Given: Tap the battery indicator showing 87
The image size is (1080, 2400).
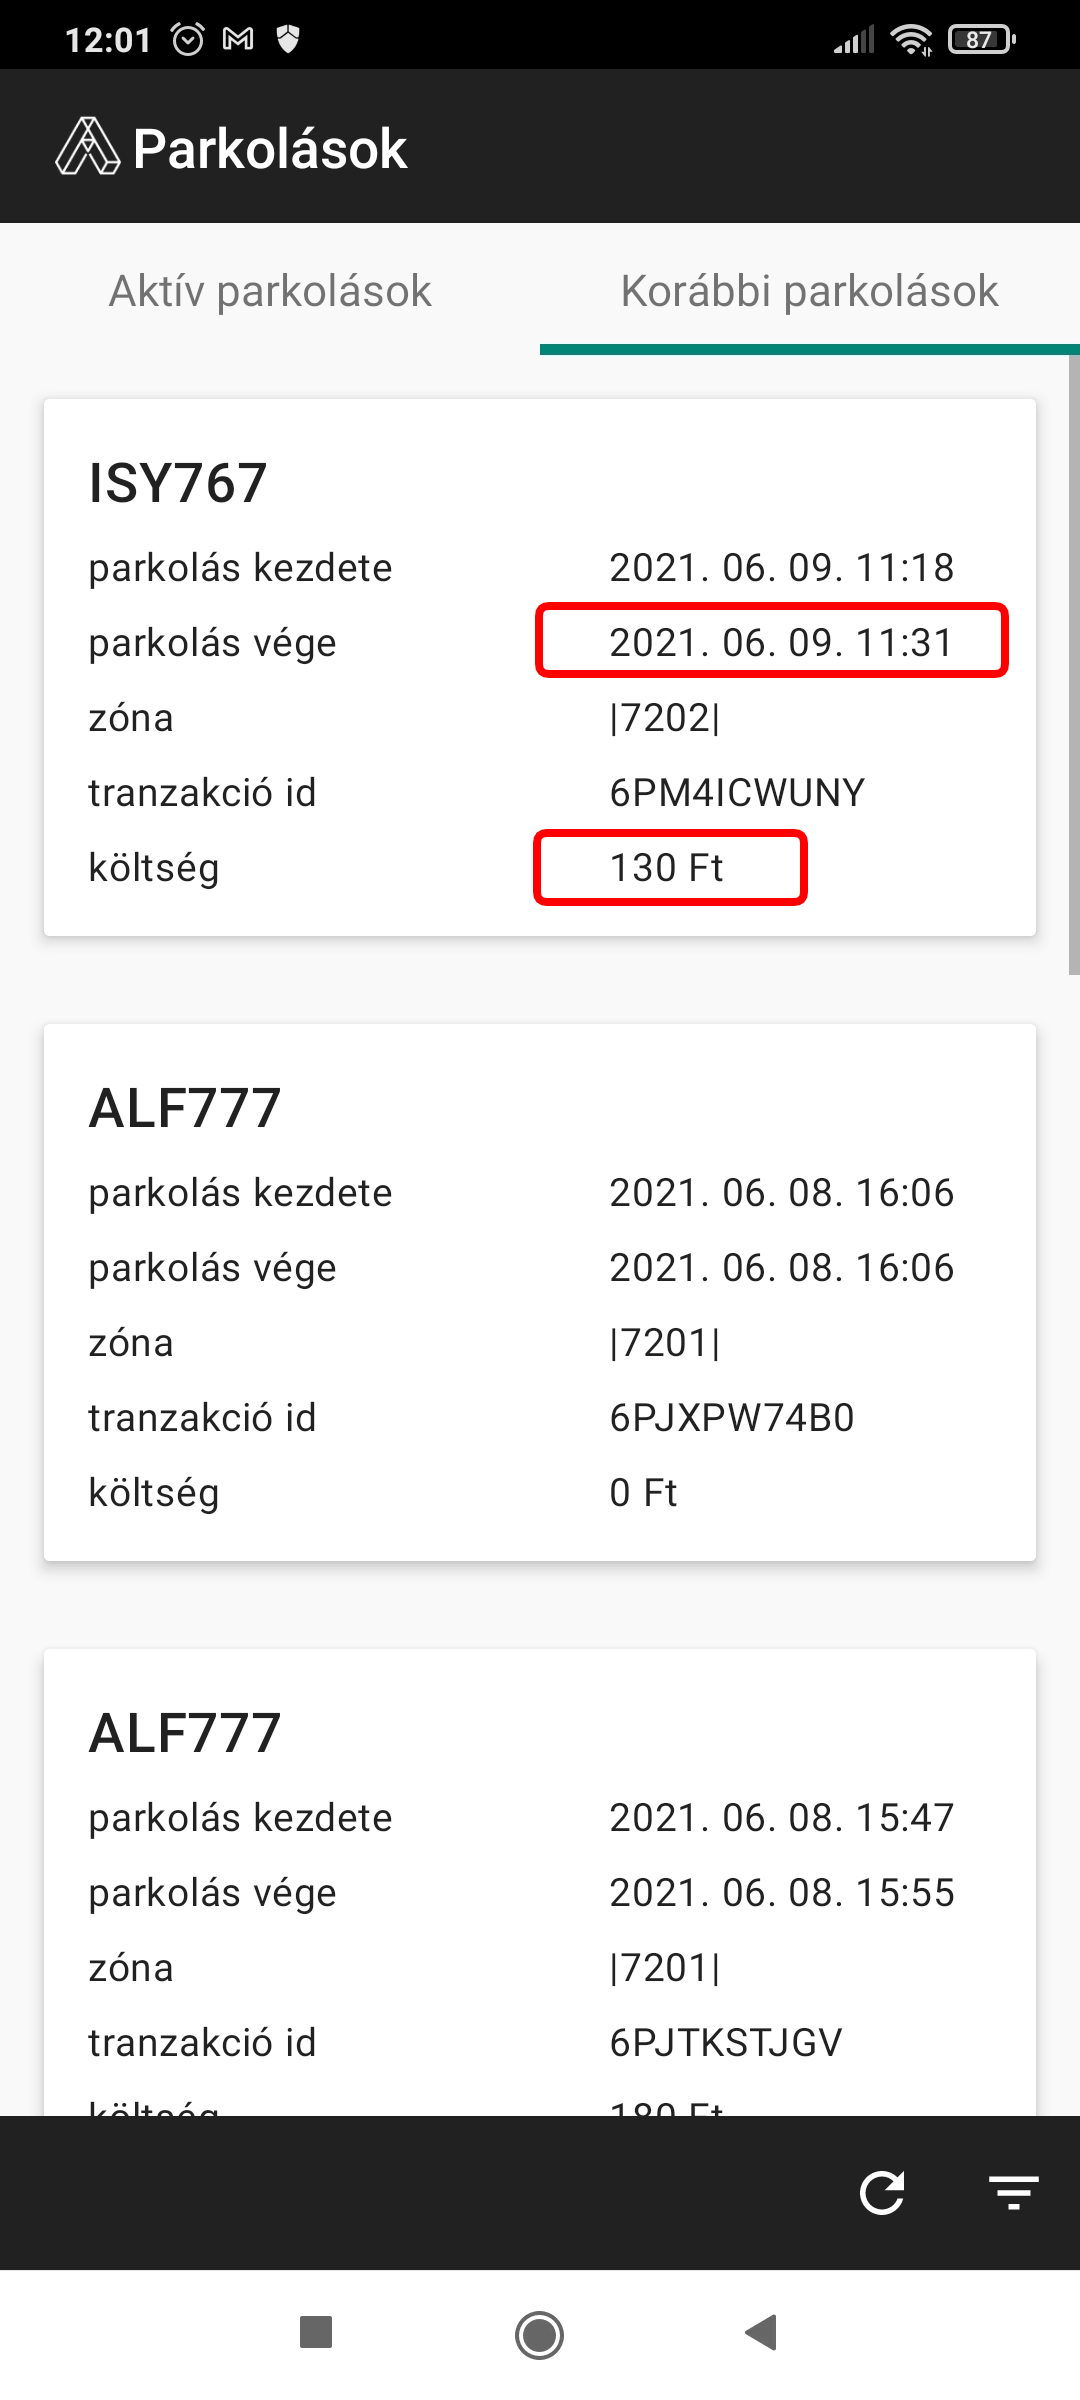Looking at the screenshot, I should click(x=981, y=40).
